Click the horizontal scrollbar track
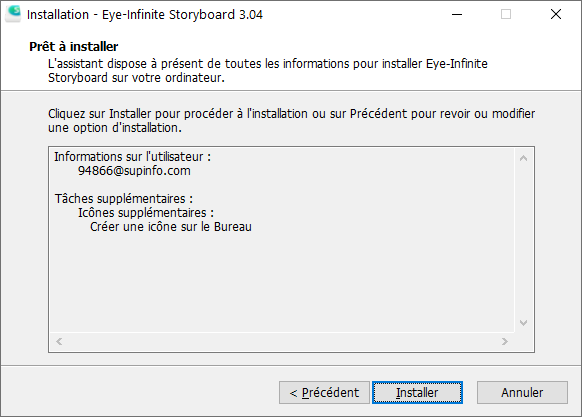Screen dimensions: 582x417 282,341
